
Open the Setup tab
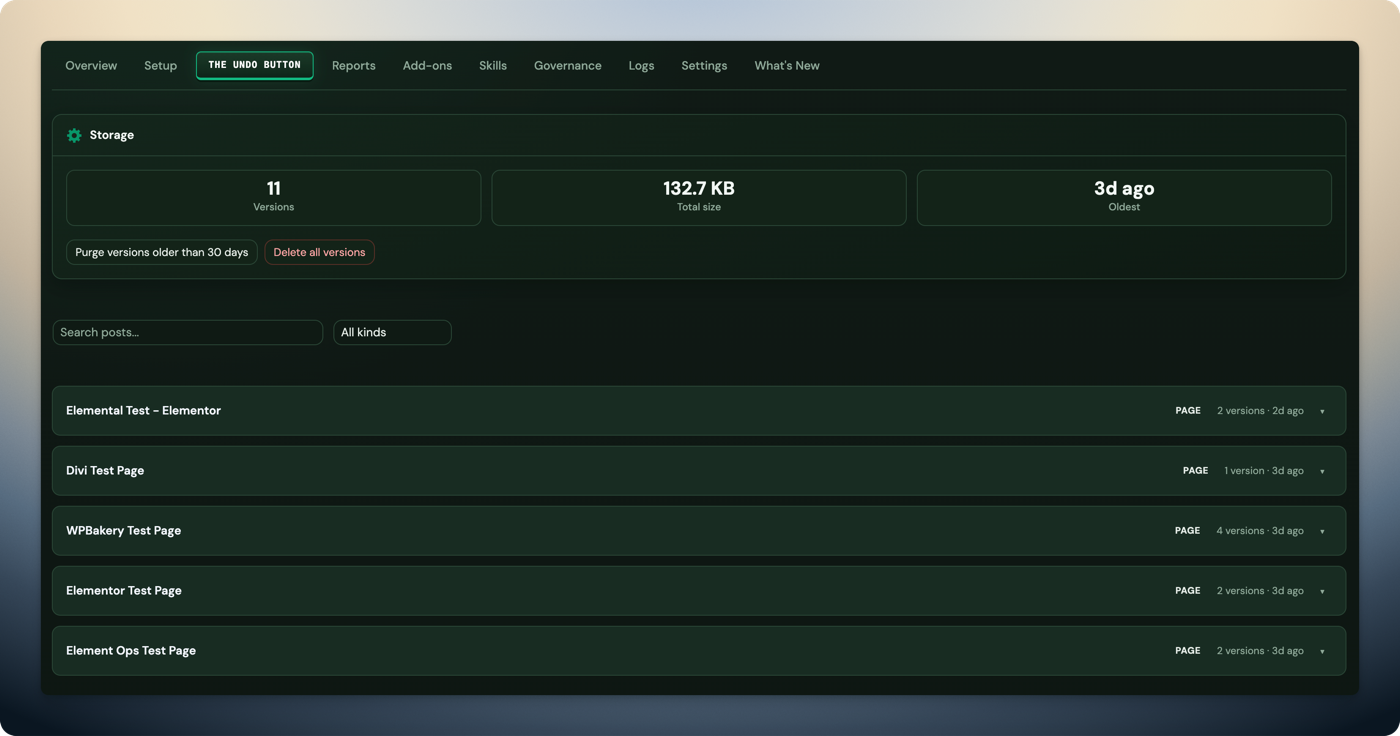pyautogui.click(x=160, y=66)
